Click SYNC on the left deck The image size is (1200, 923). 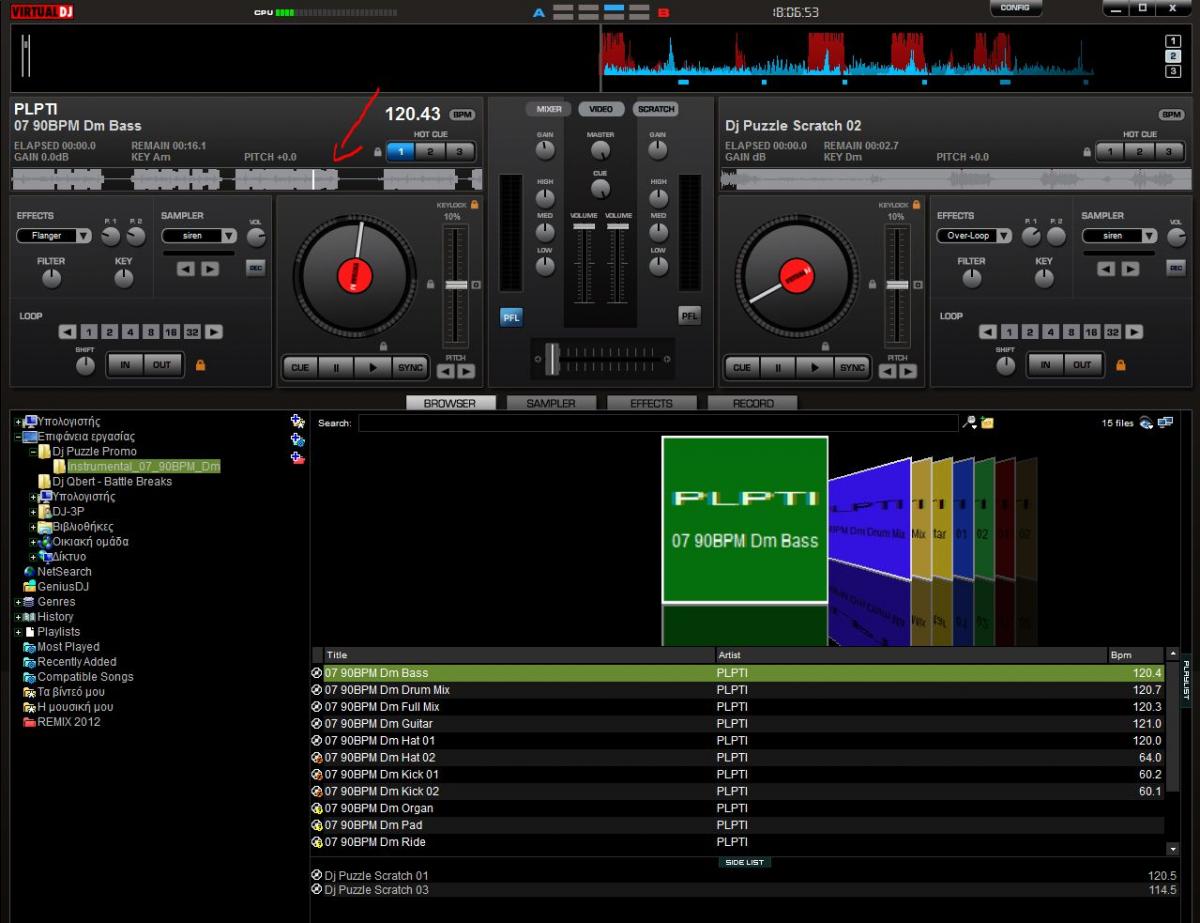click(410, 367)
